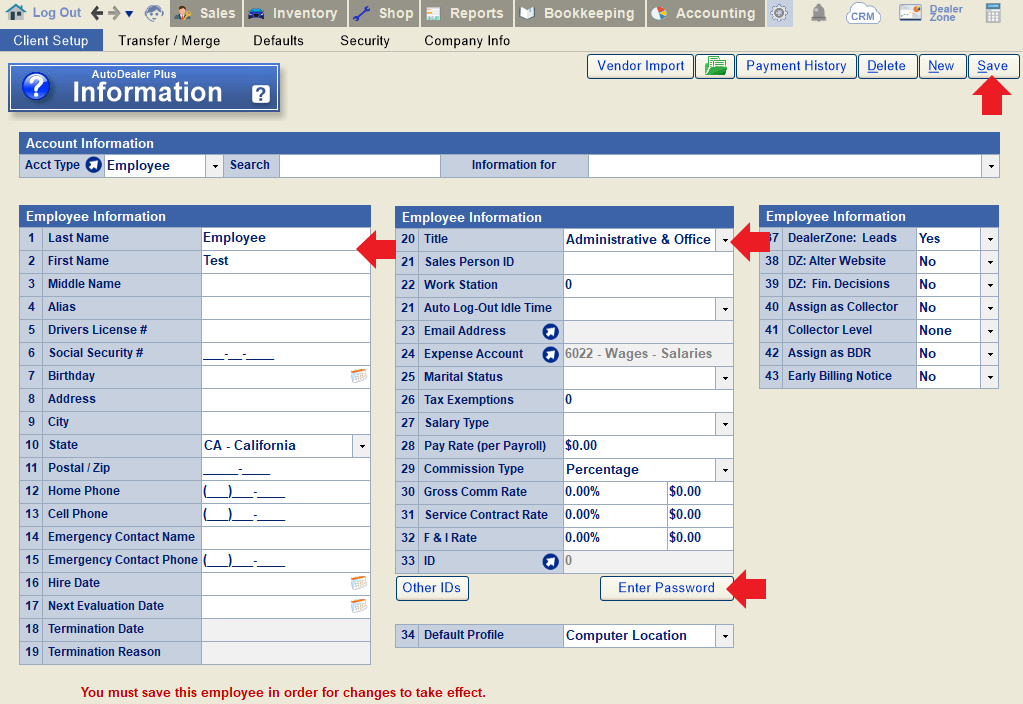
Task: Click the Acct Type lookup arrow icon
Action: 94,165
